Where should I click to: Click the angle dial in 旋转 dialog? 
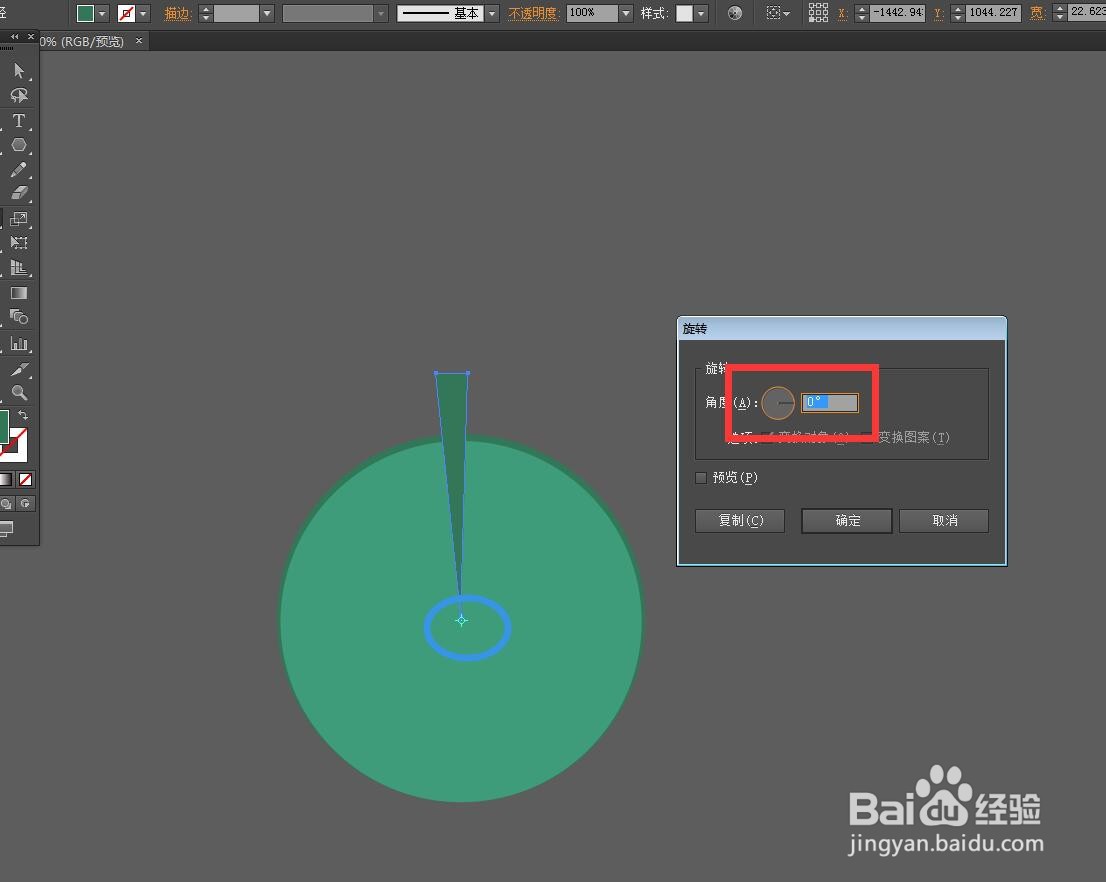(x=778, y=403)
